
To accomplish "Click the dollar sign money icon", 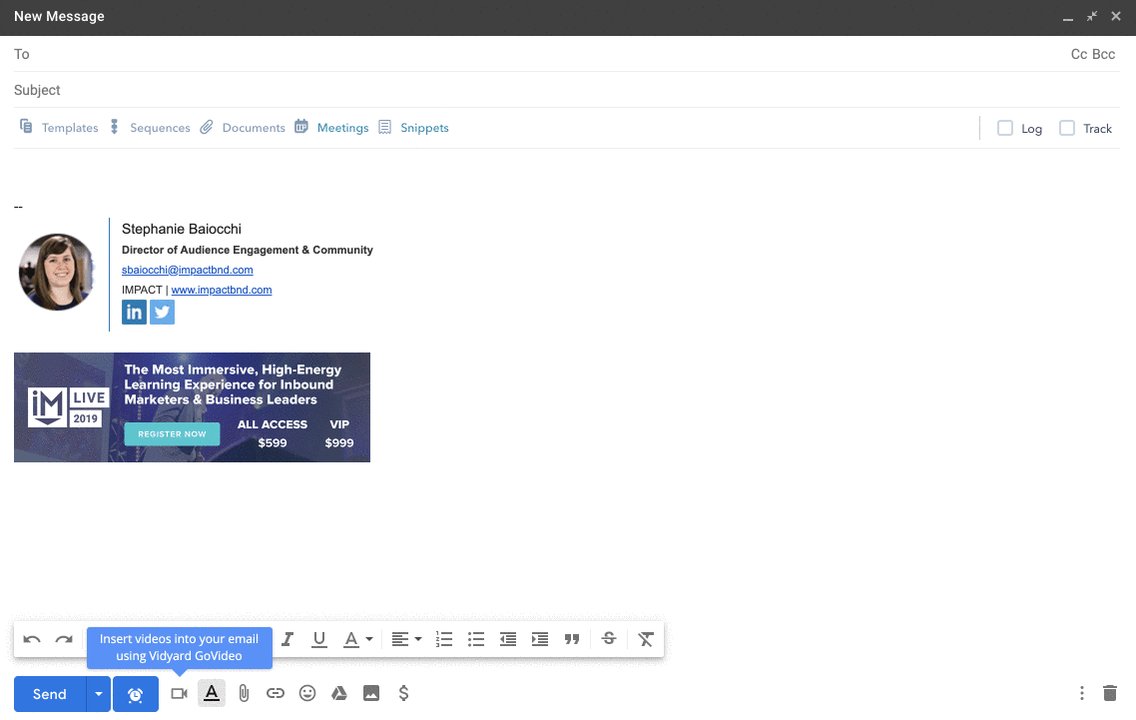I will 404,694.
